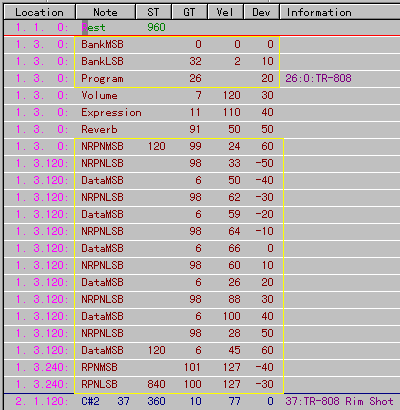This screenshot has height=410, width=400.
Task: Click the Vel column header
Action: (x=225, y=12)
